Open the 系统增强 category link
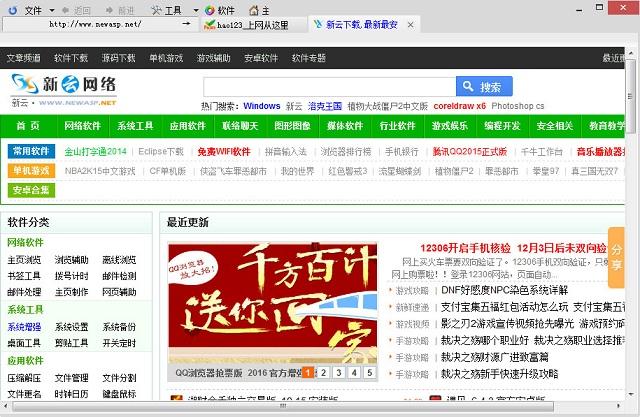The height and width of the screenshot is (417, 640). [x=24, y=327]
